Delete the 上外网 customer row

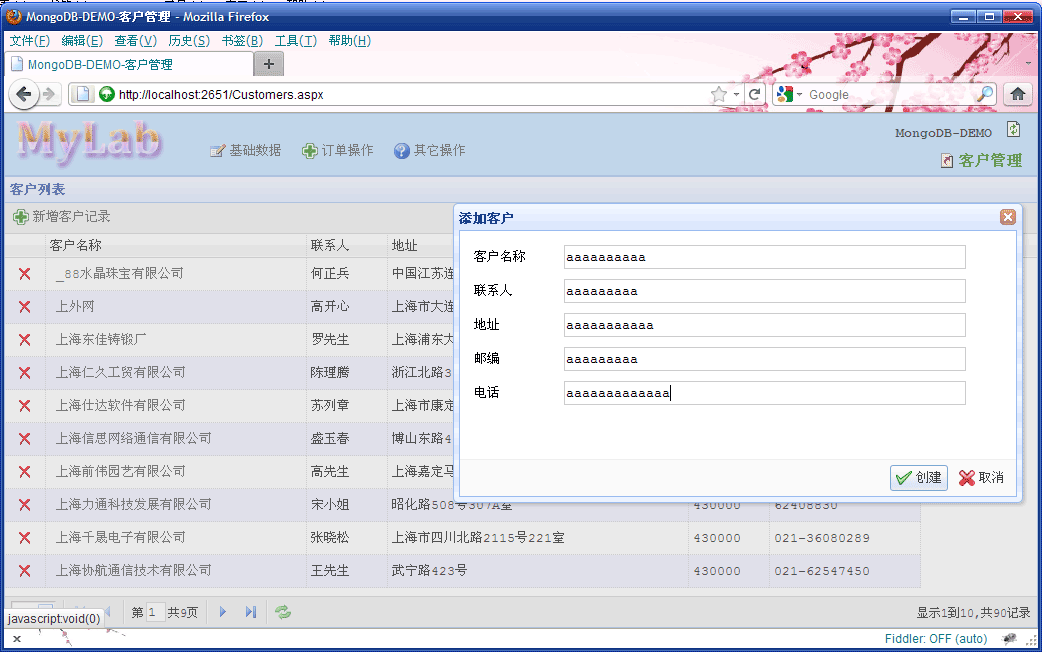(25, 306)
